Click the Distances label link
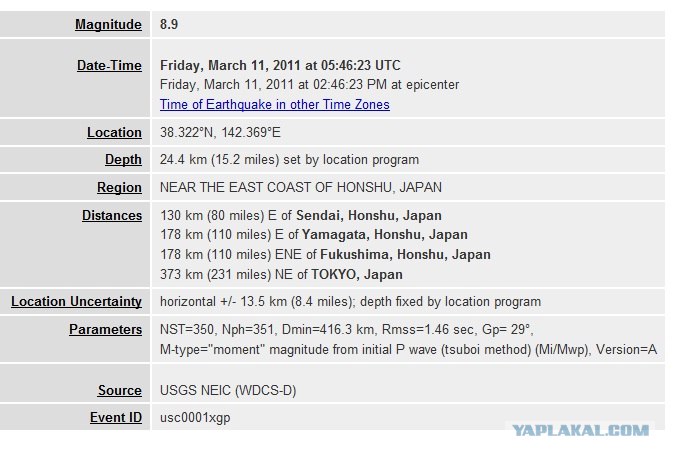This screenshot has width=675, height=460. pos(112,216)
